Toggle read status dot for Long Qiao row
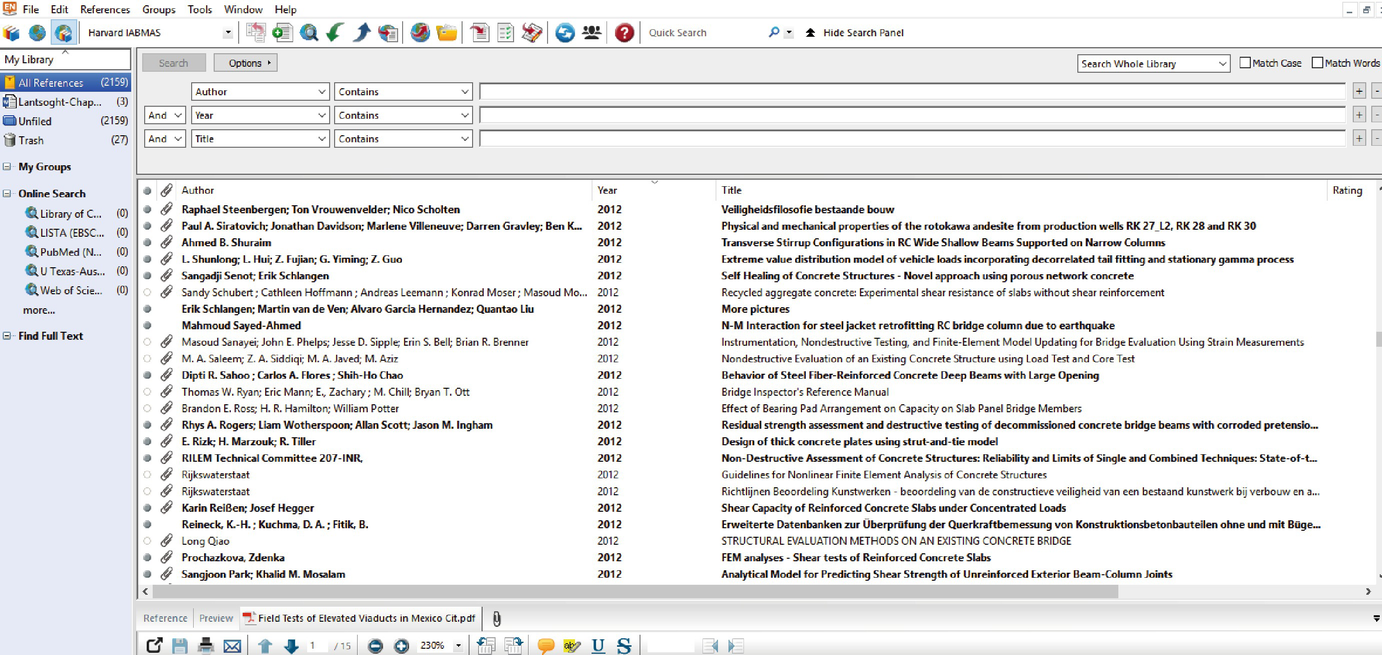The width and height of the screenshot is (1382, 655). (147, 541)
